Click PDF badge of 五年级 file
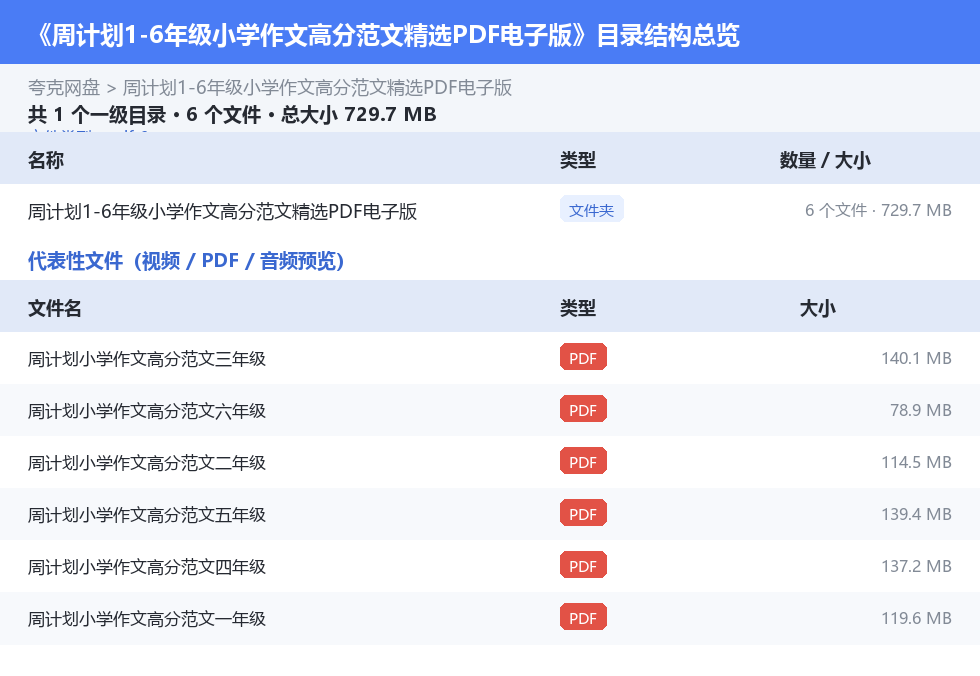 click(x=583, y=513)
